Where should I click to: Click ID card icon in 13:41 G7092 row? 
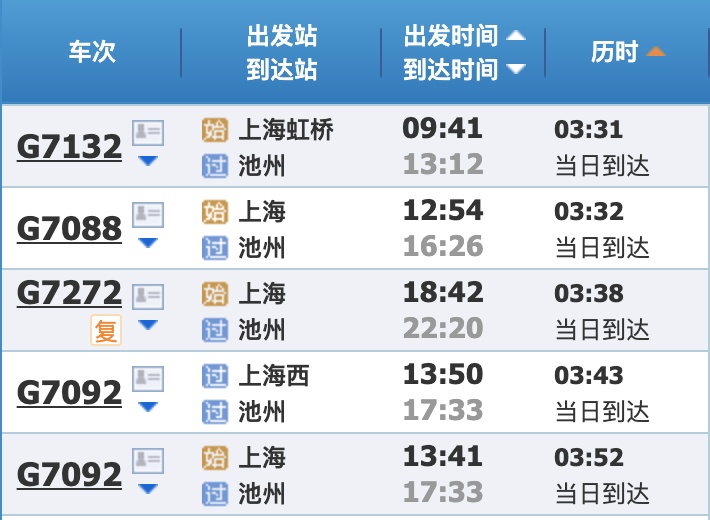click(148, 461)
